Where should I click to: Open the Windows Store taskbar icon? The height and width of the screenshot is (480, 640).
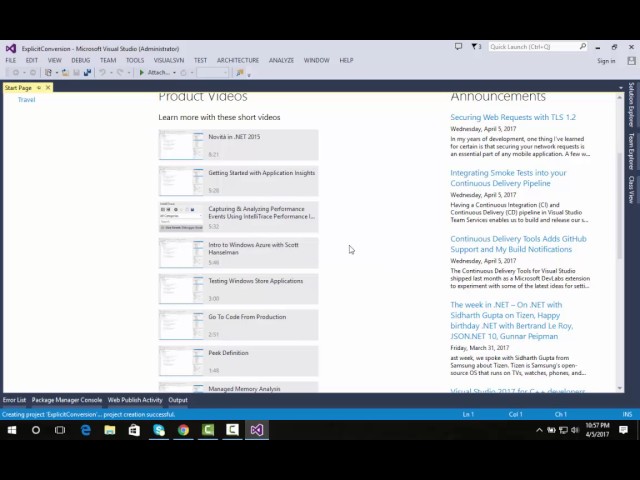pyautogui.click(x=134, y=430)
